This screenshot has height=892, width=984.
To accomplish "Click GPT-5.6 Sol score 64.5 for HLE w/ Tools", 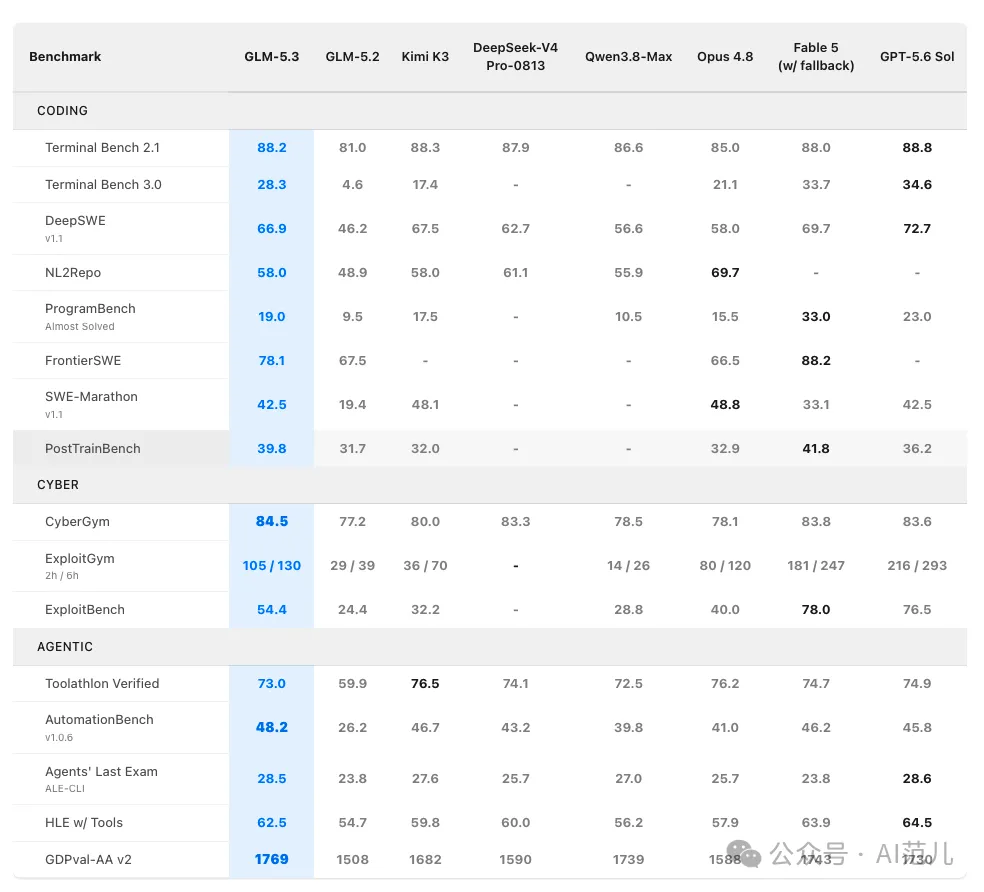I will click(x=917, y=822).
